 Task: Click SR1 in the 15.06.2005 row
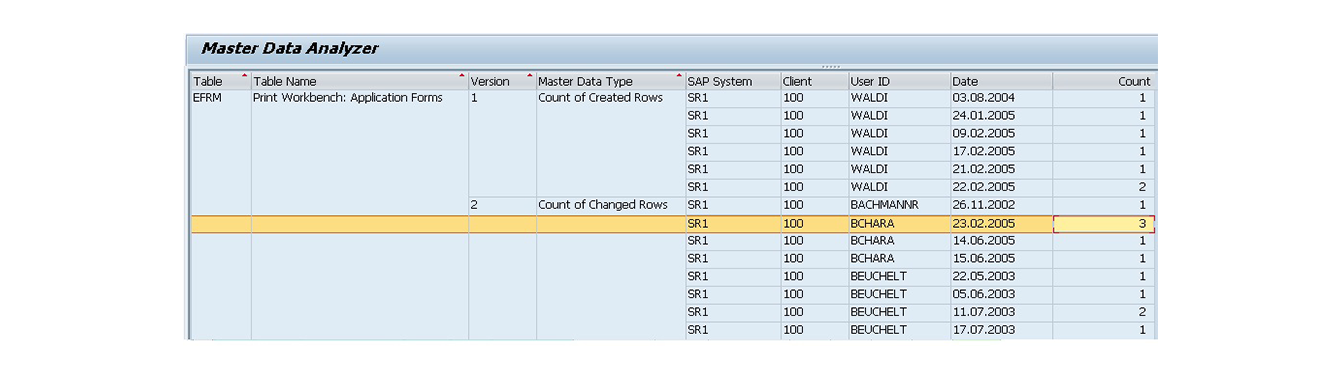(x=733, y=259)
